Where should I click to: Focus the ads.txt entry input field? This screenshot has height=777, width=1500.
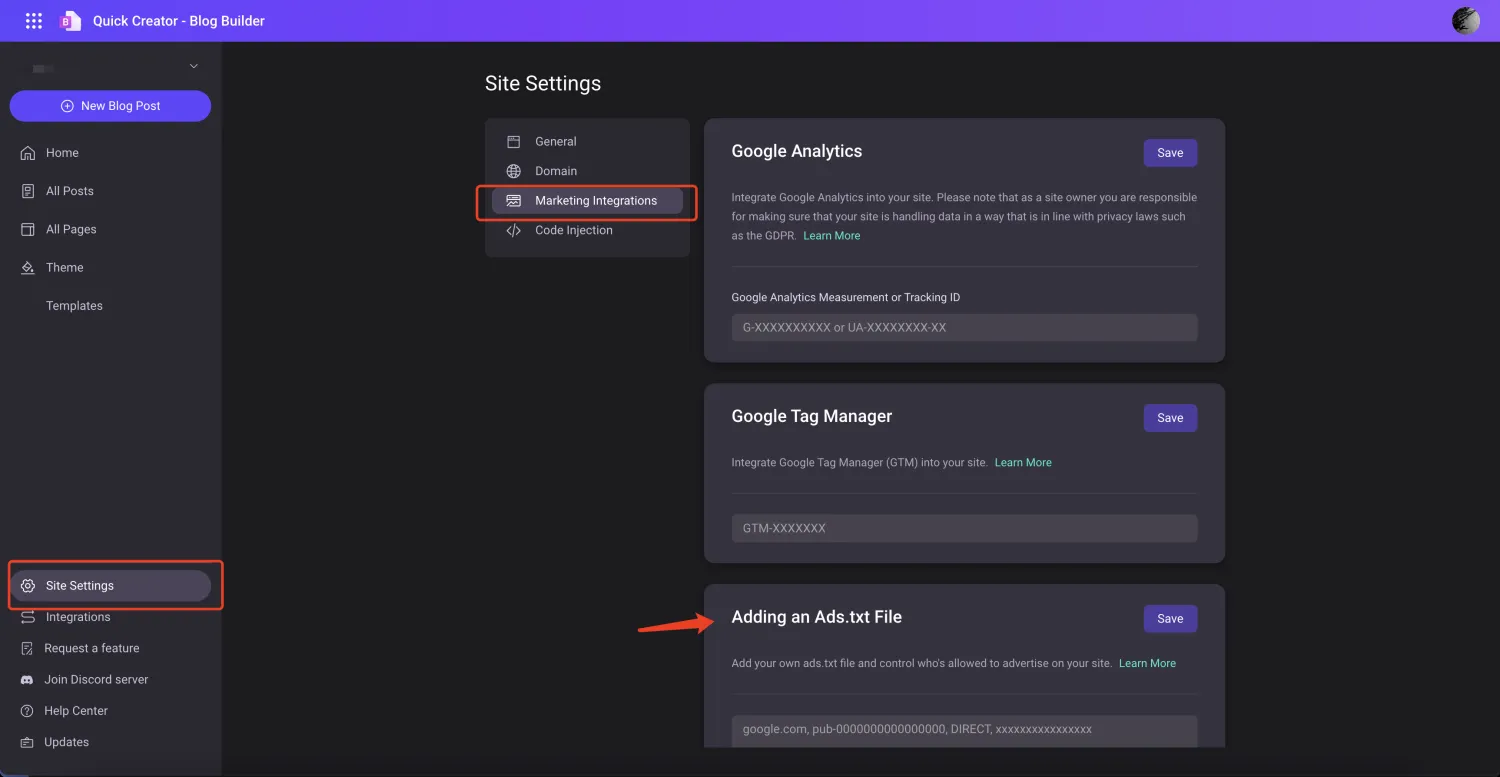coord(964,730)
